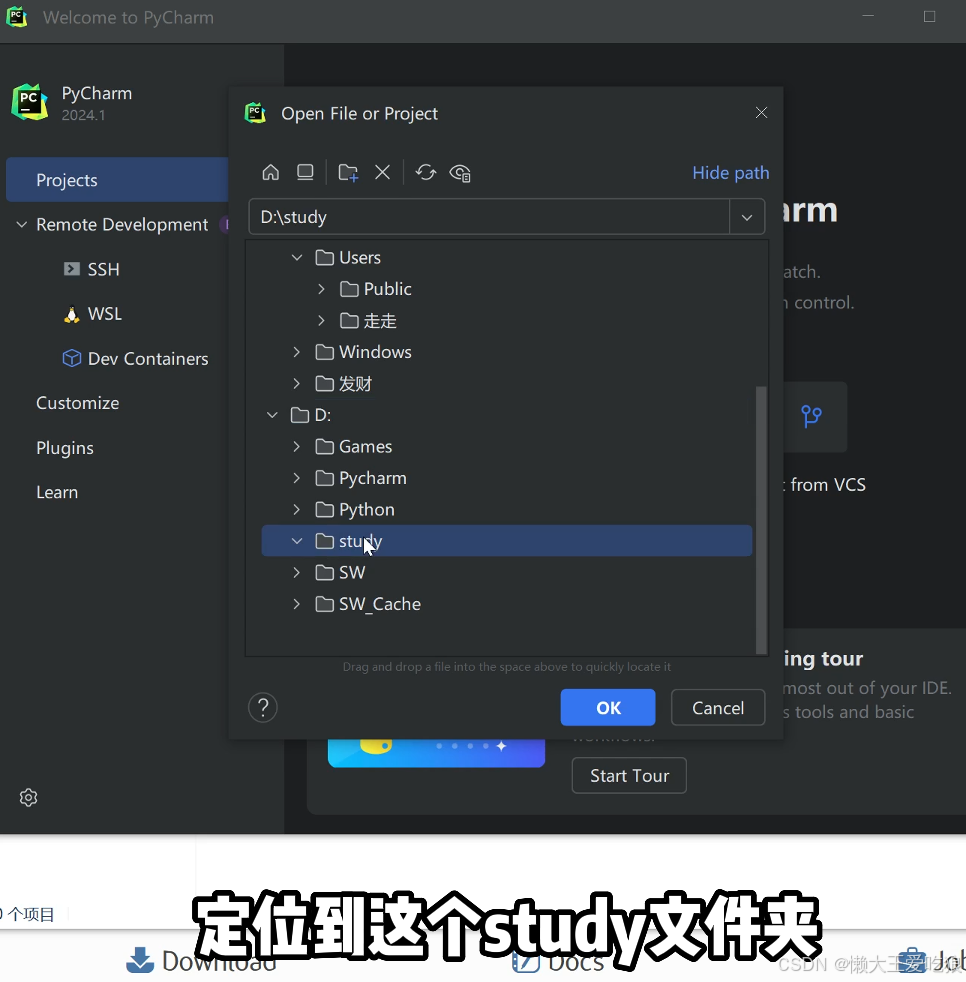Select the Projects tab in sidebar

point(117,180)
